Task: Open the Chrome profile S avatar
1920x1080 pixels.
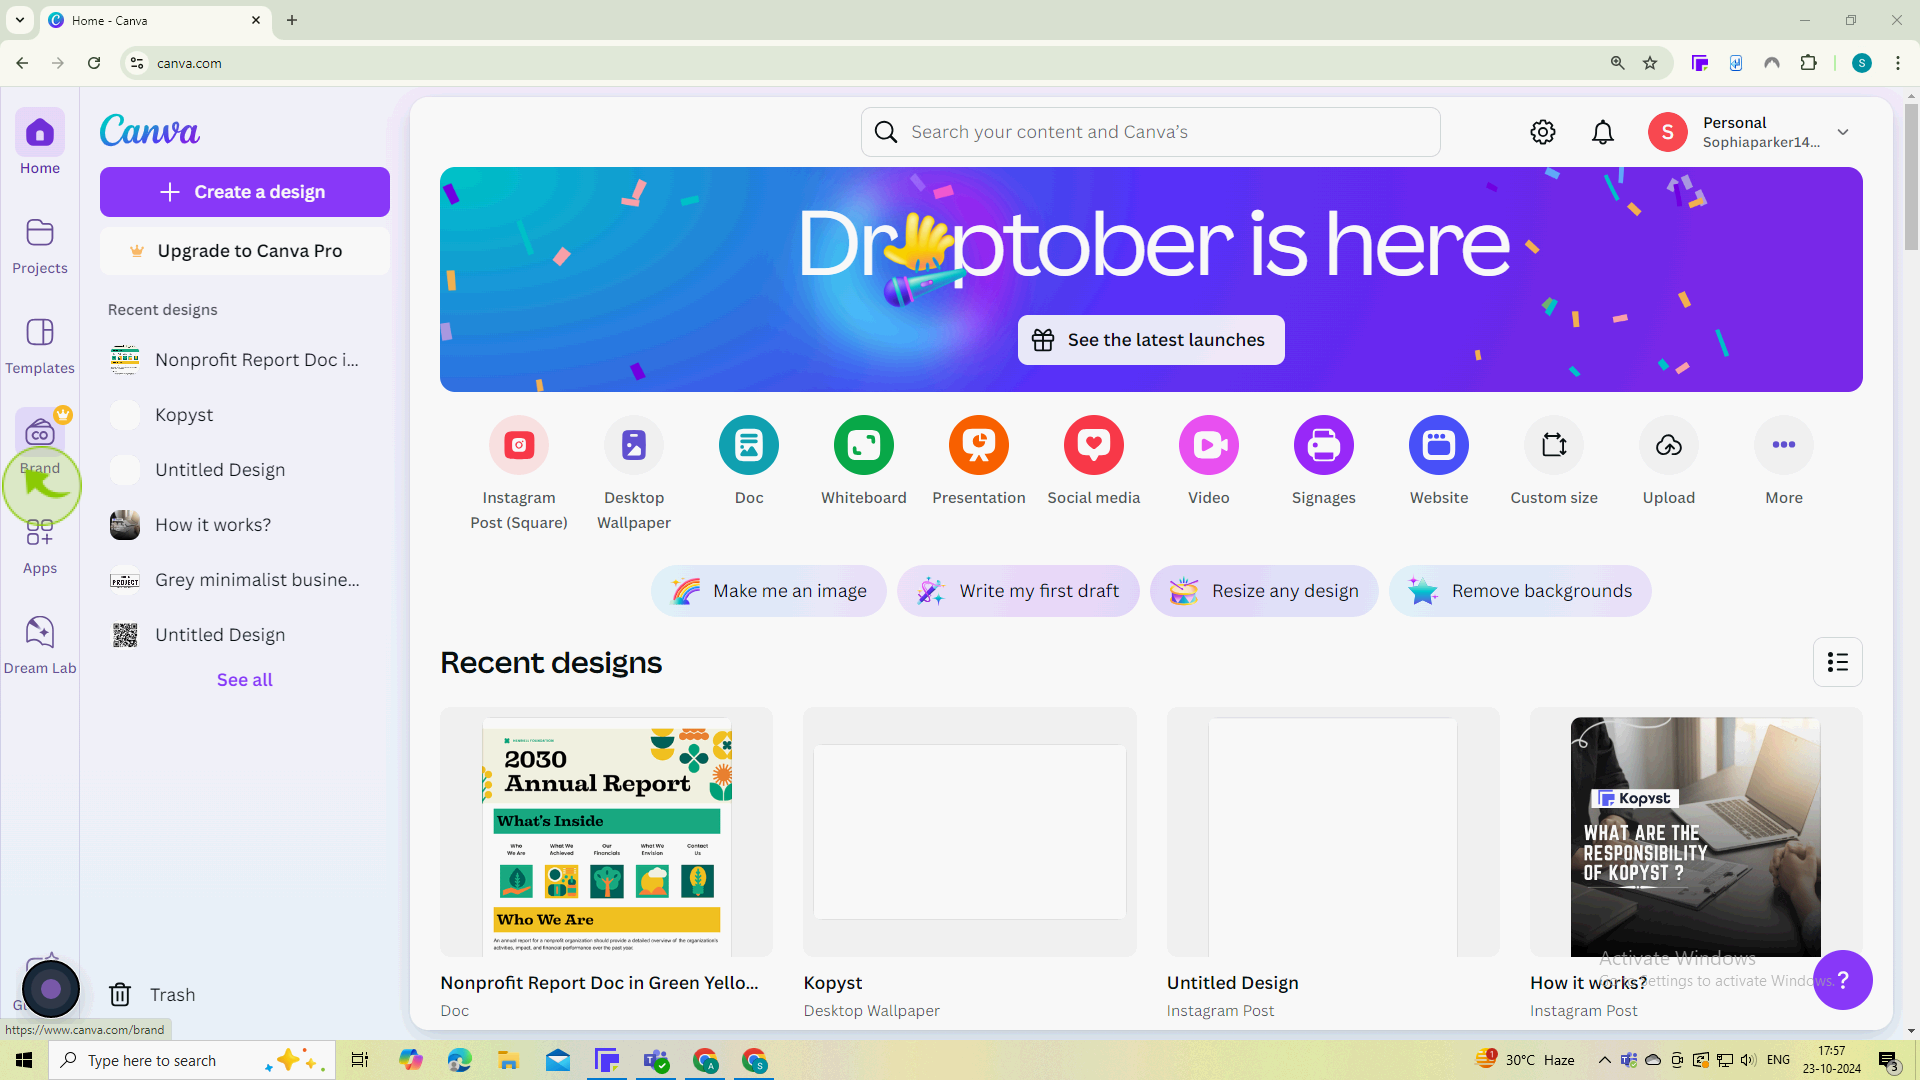Action: coord(1862,63)
